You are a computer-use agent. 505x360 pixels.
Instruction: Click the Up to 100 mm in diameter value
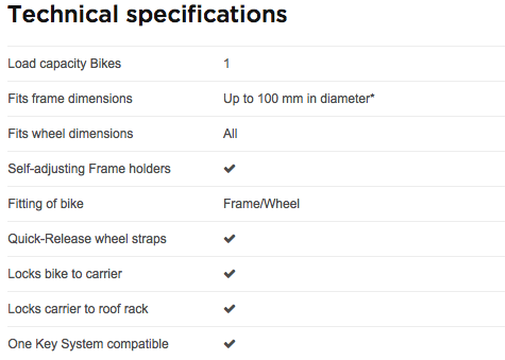pyautogui.click(x=297, y=99)
